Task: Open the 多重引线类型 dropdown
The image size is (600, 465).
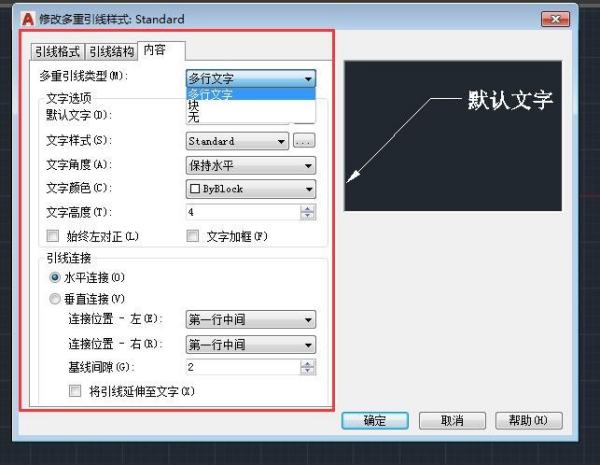Action: pos(251,78)
